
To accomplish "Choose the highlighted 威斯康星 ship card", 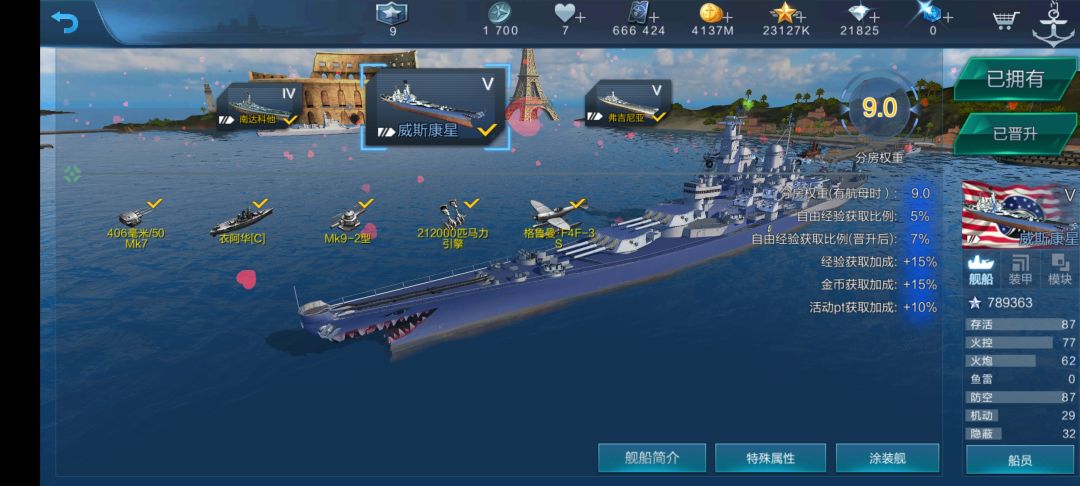I will [436, 107].
